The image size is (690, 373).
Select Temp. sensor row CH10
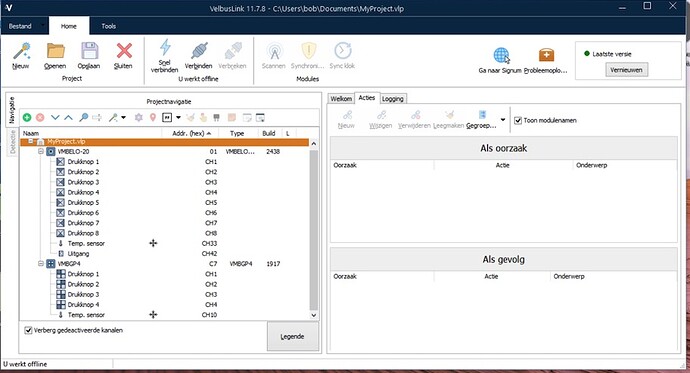165,315
